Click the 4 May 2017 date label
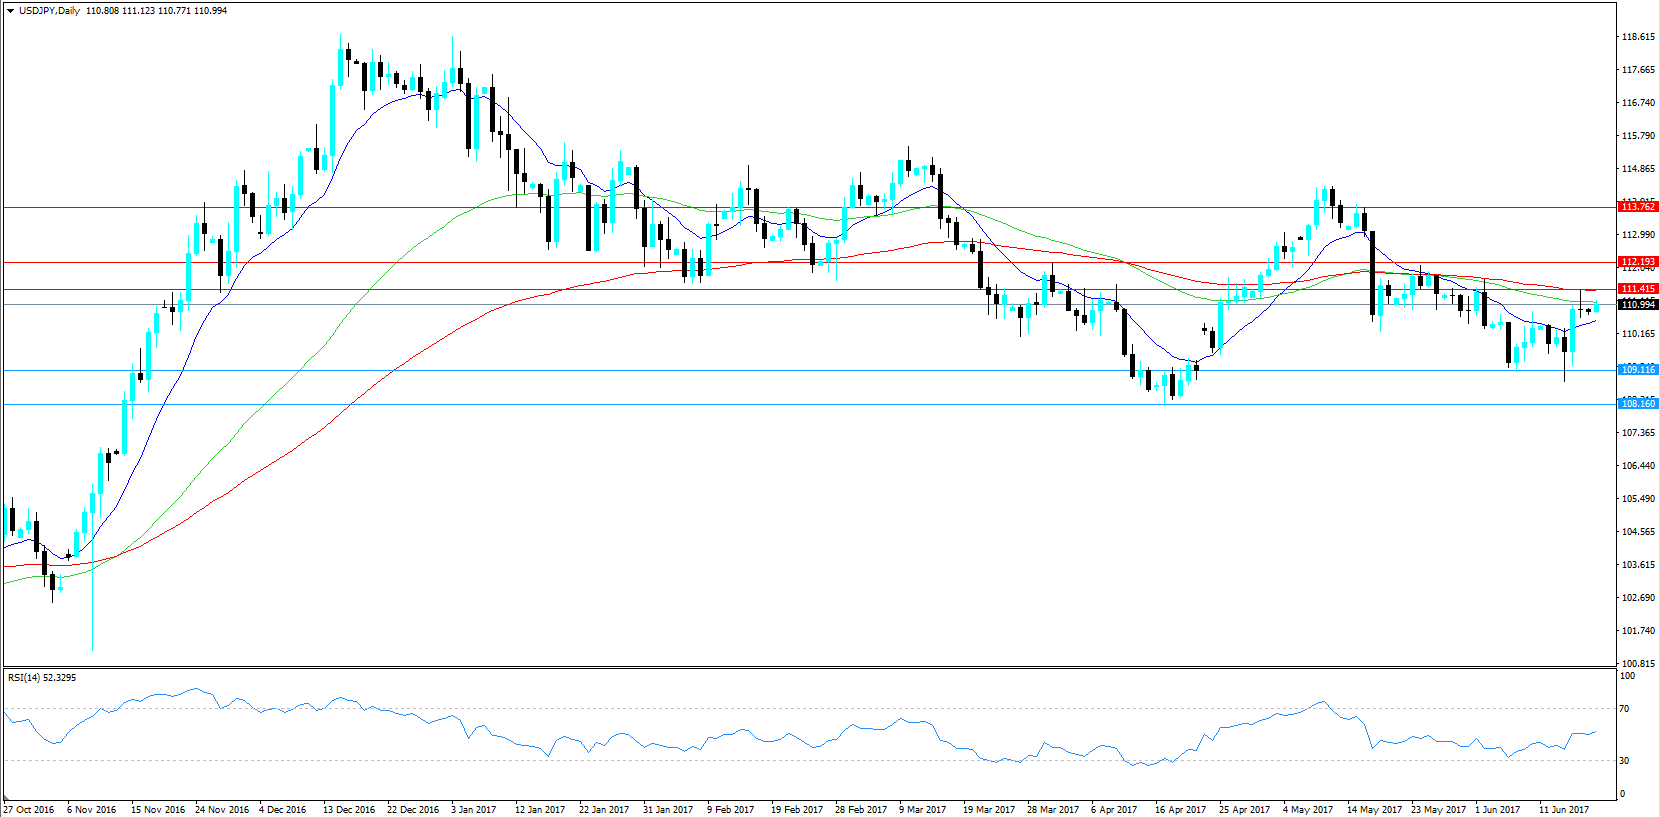The image size is (1660, 817). point(1308,810)
